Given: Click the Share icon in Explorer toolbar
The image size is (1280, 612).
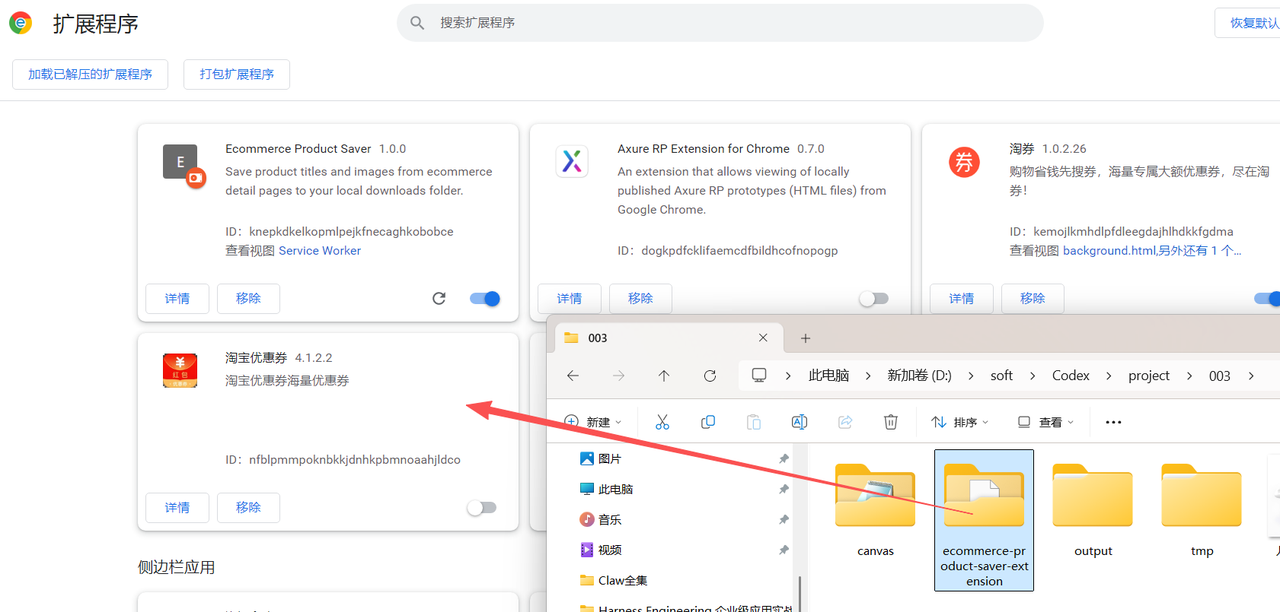Looking at the screenshot, I should [845, 422].
